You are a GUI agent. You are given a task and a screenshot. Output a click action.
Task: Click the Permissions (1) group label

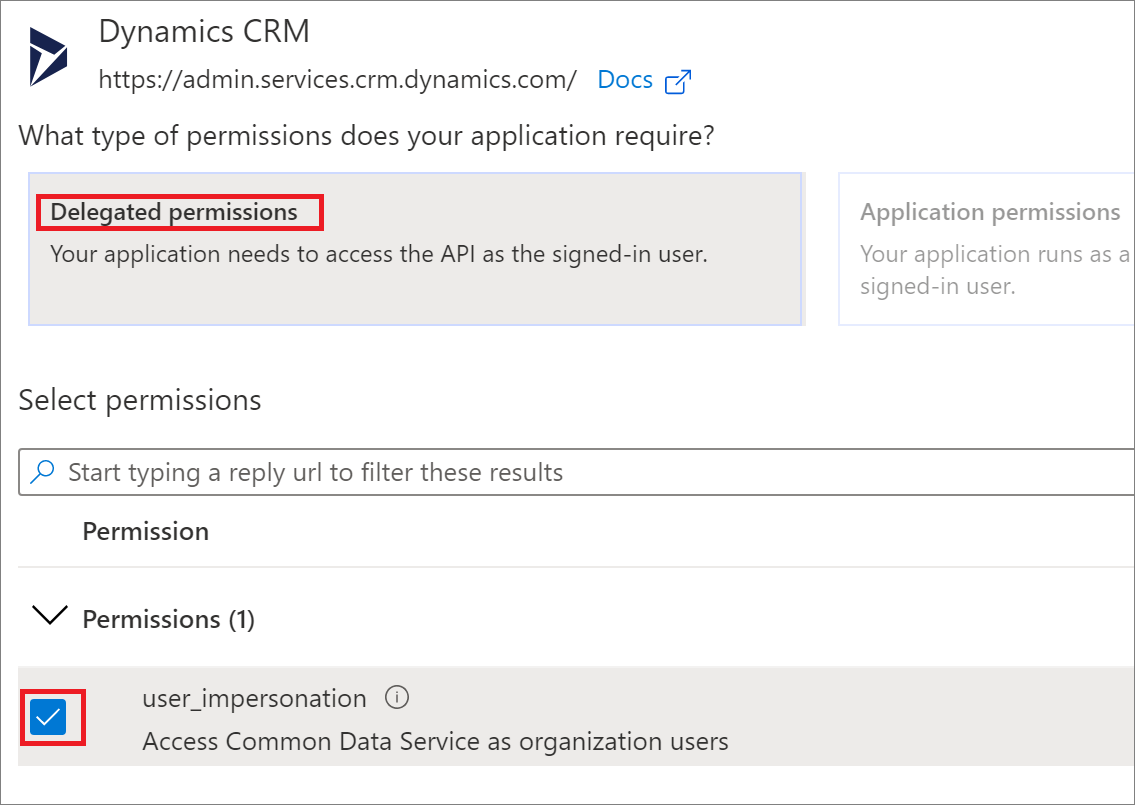169,620
